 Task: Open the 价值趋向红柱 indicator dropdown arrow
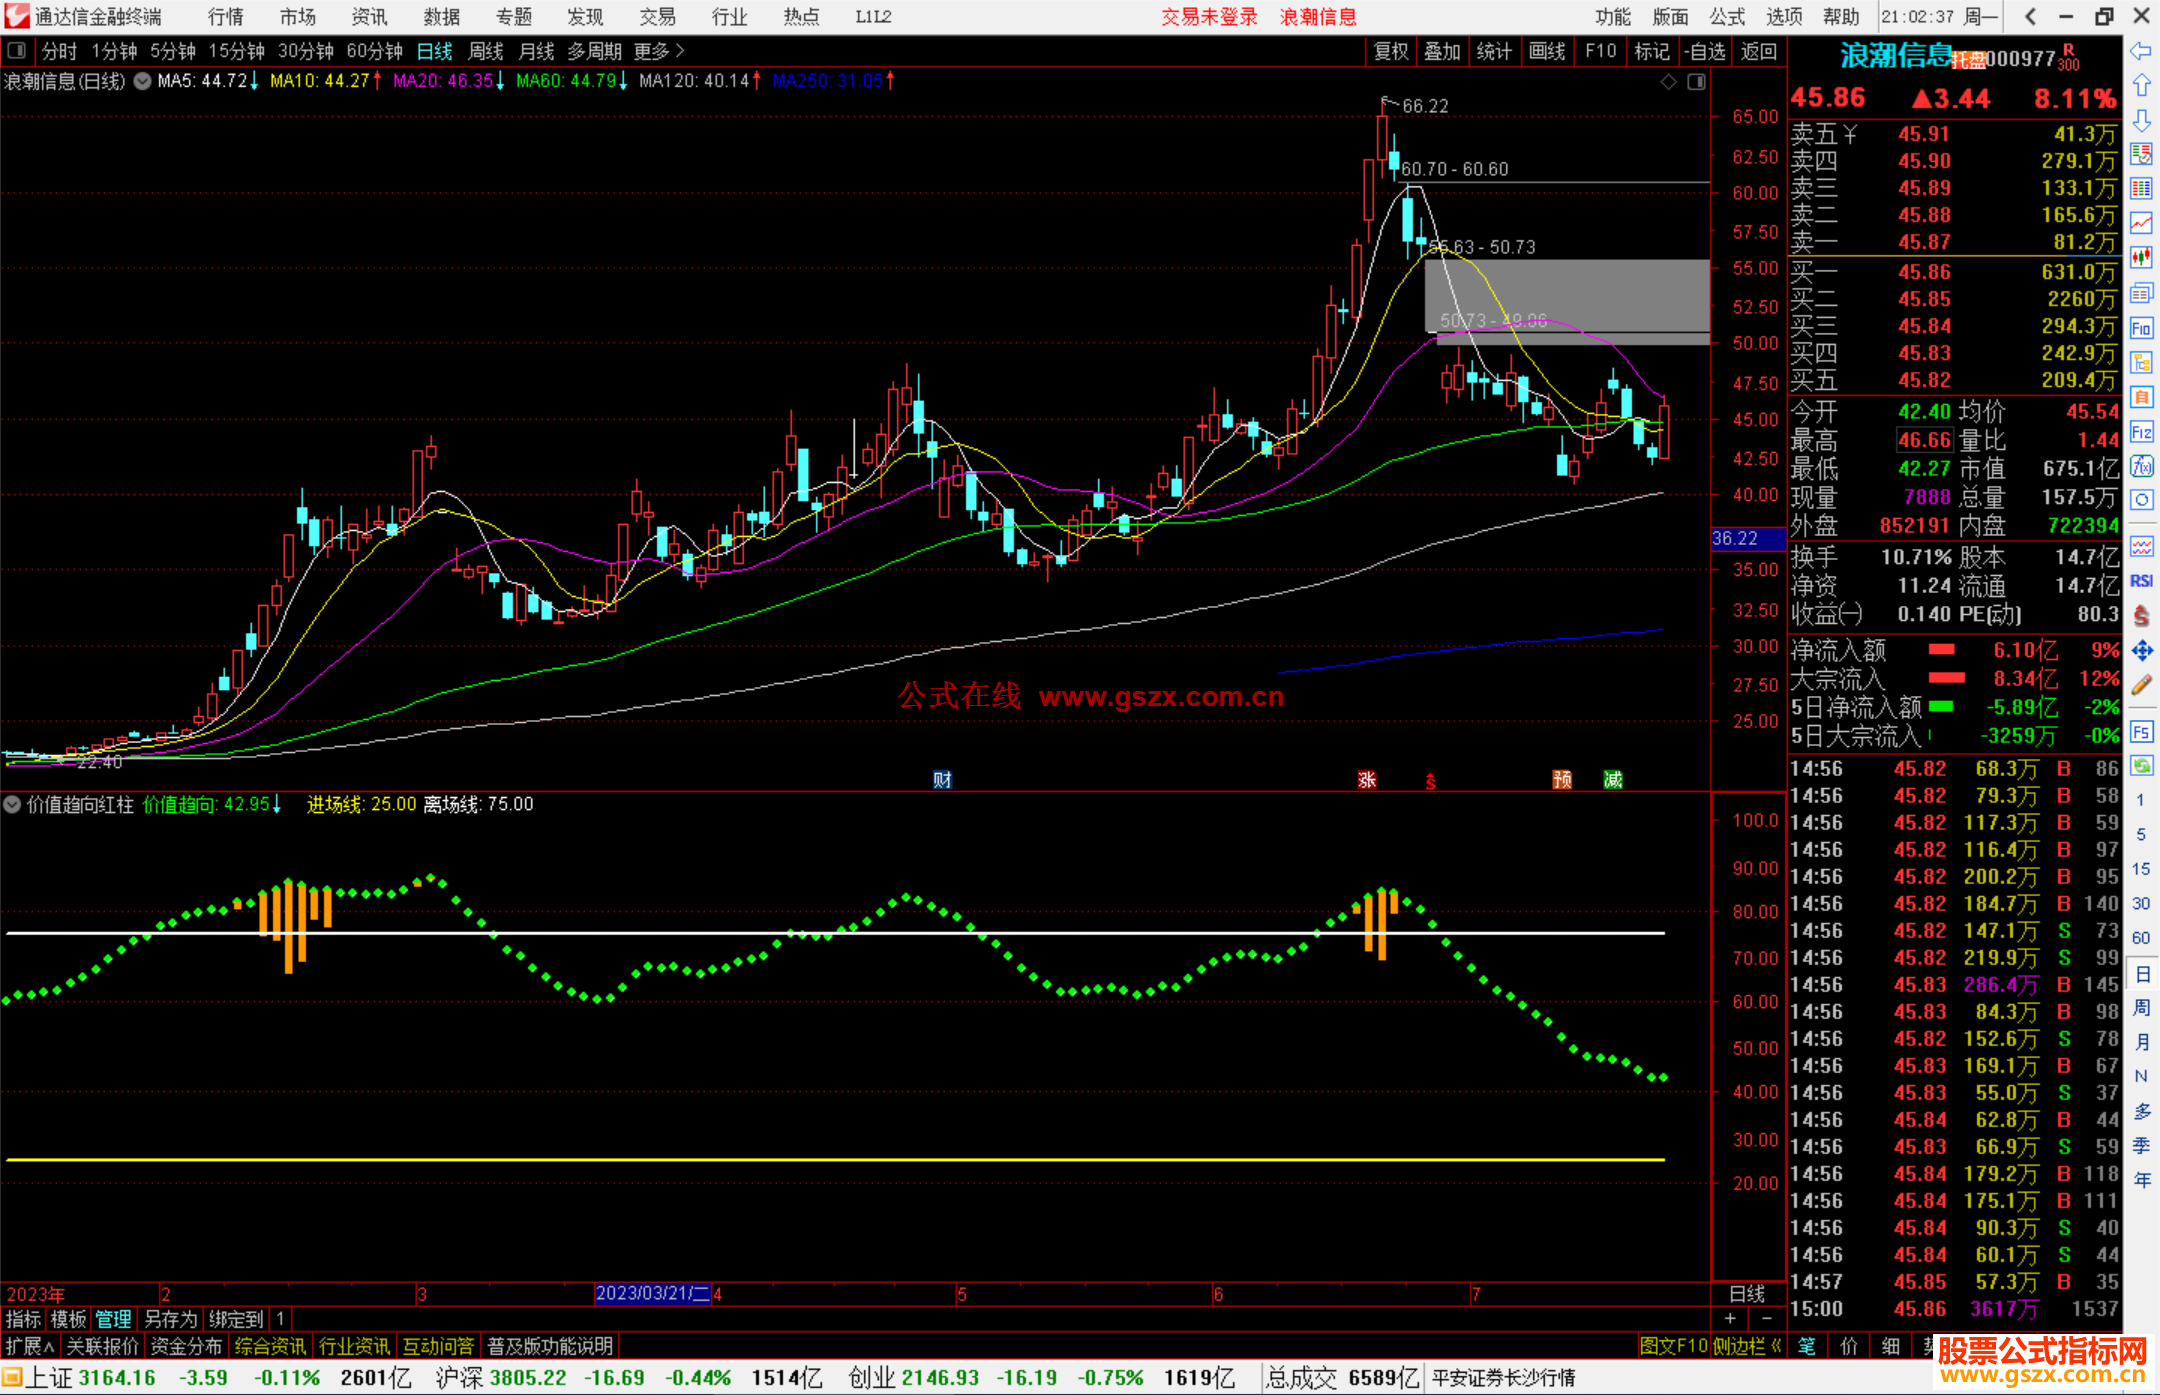12,804
